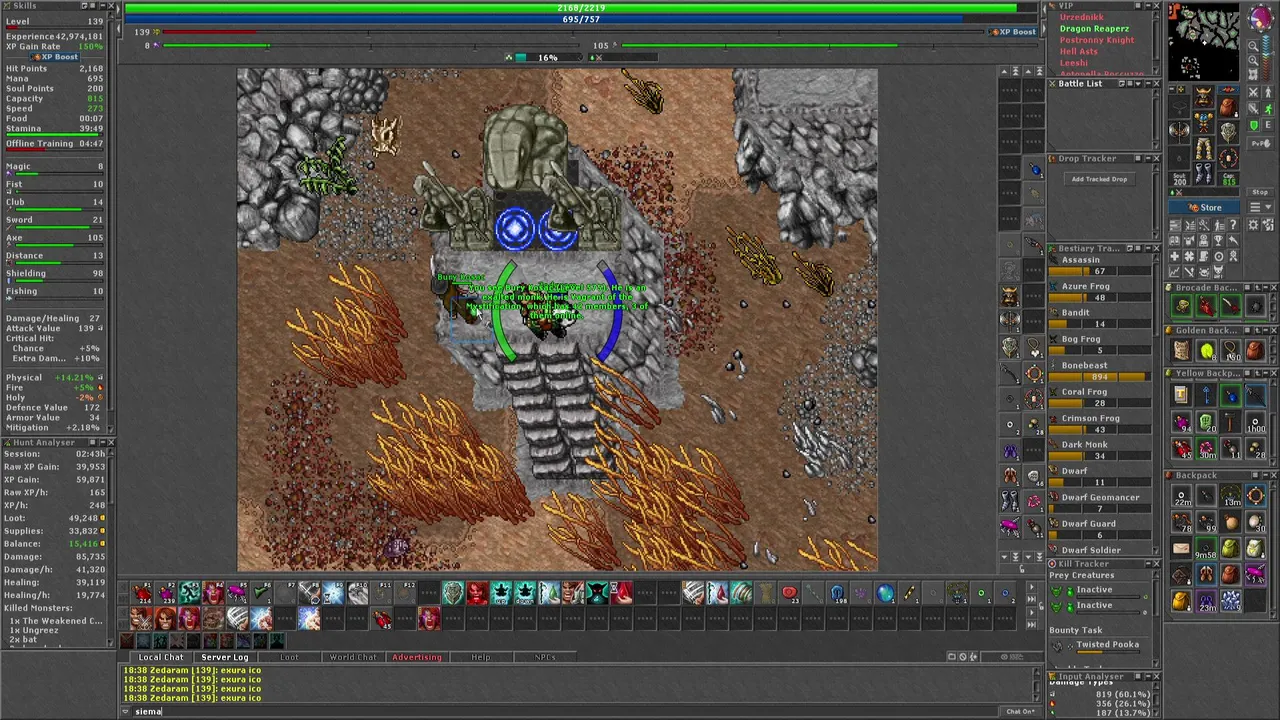Click the letter item in Backpack

point(1181,548)
